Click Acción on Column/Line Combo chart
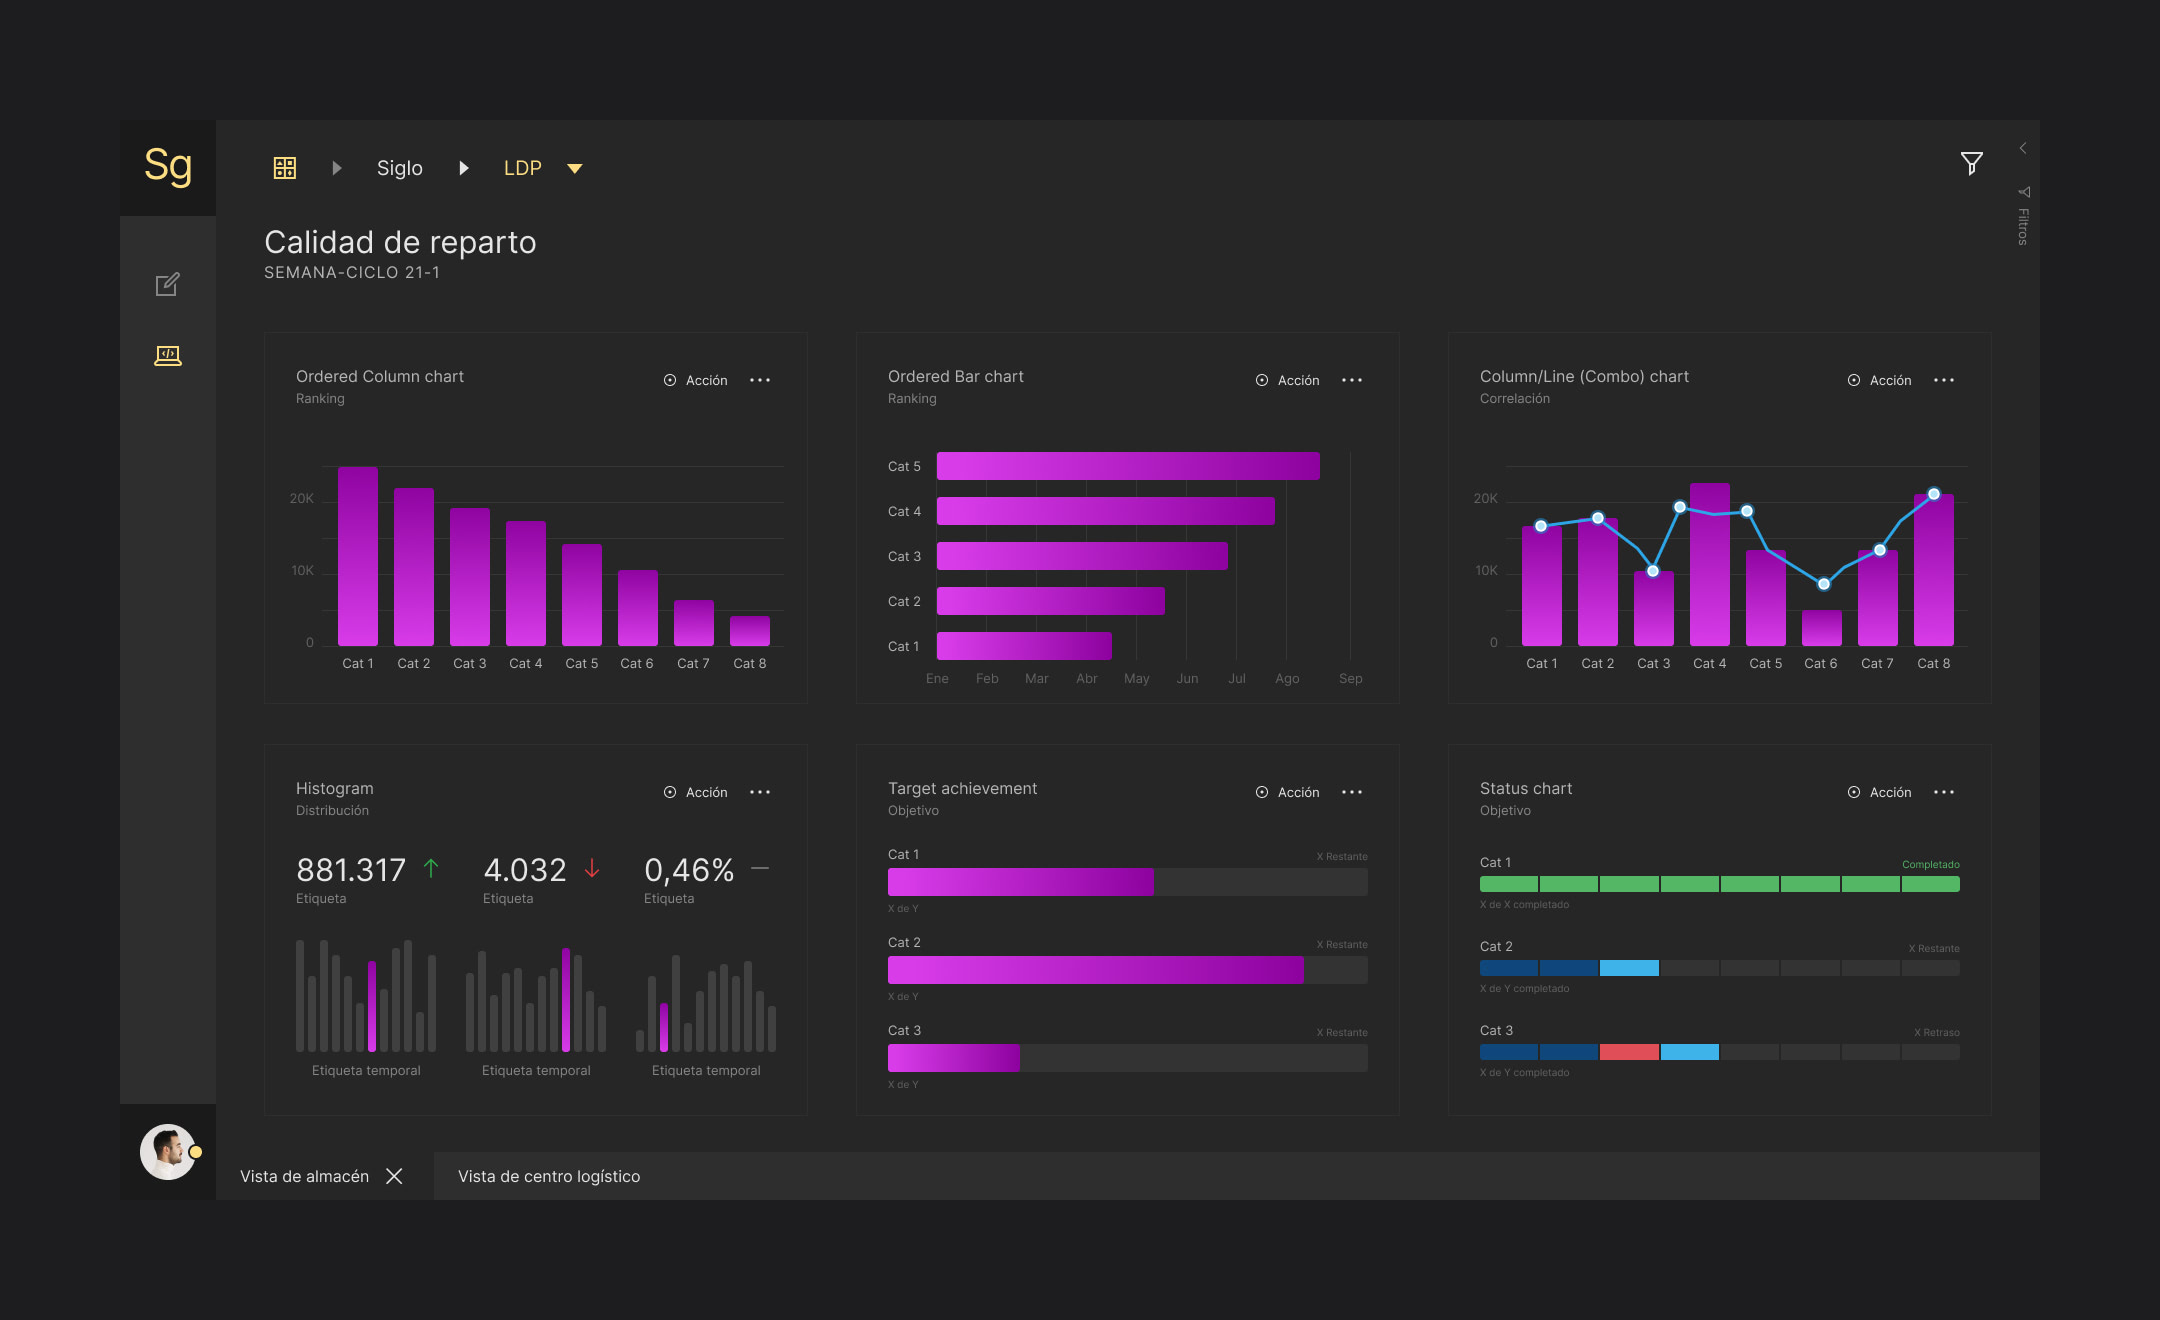This screenshot has width=2160, height=1320. point(1880,380)
